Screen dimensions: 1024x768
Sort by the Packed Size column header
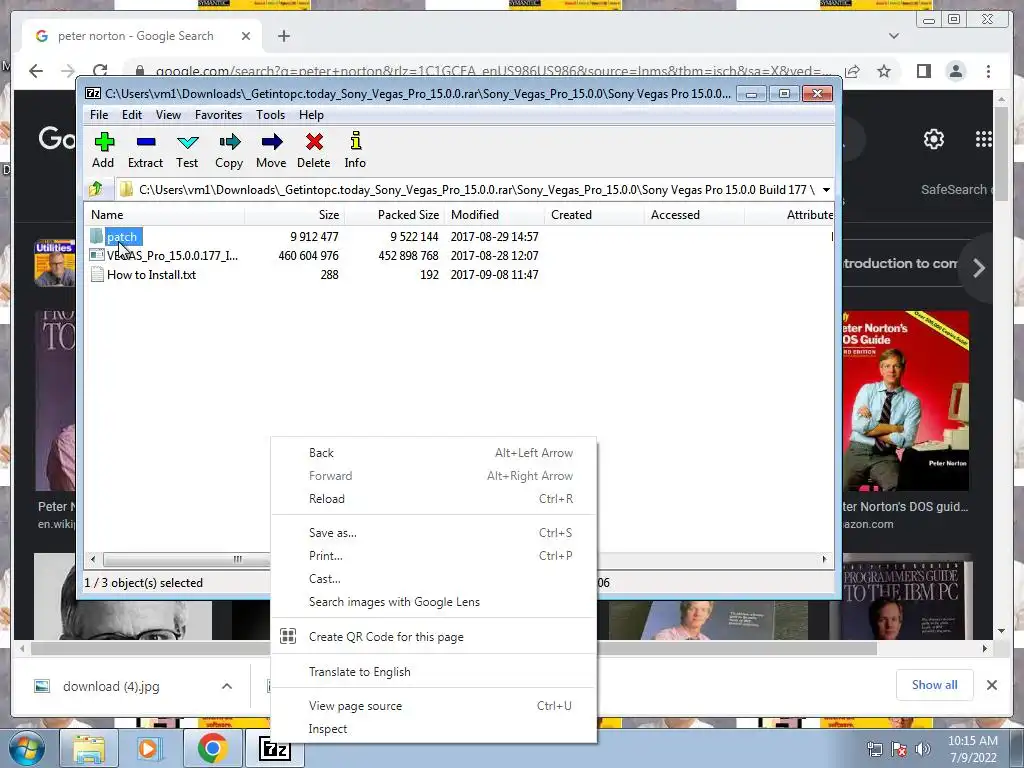coord(394,215)
